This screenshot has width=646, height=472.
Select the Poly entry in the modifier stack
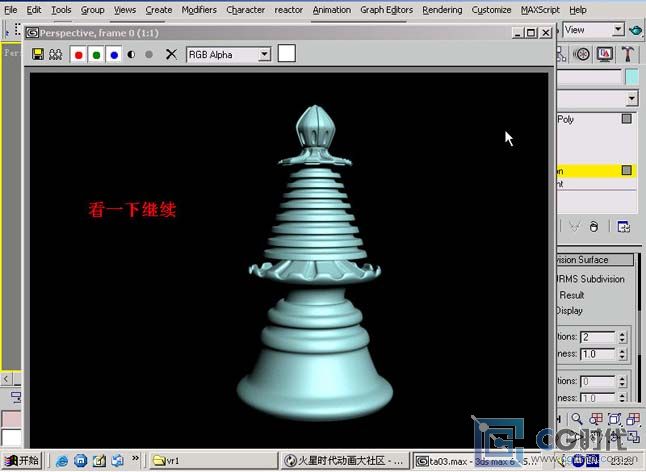pyautogui.click(x=566, y=119)
